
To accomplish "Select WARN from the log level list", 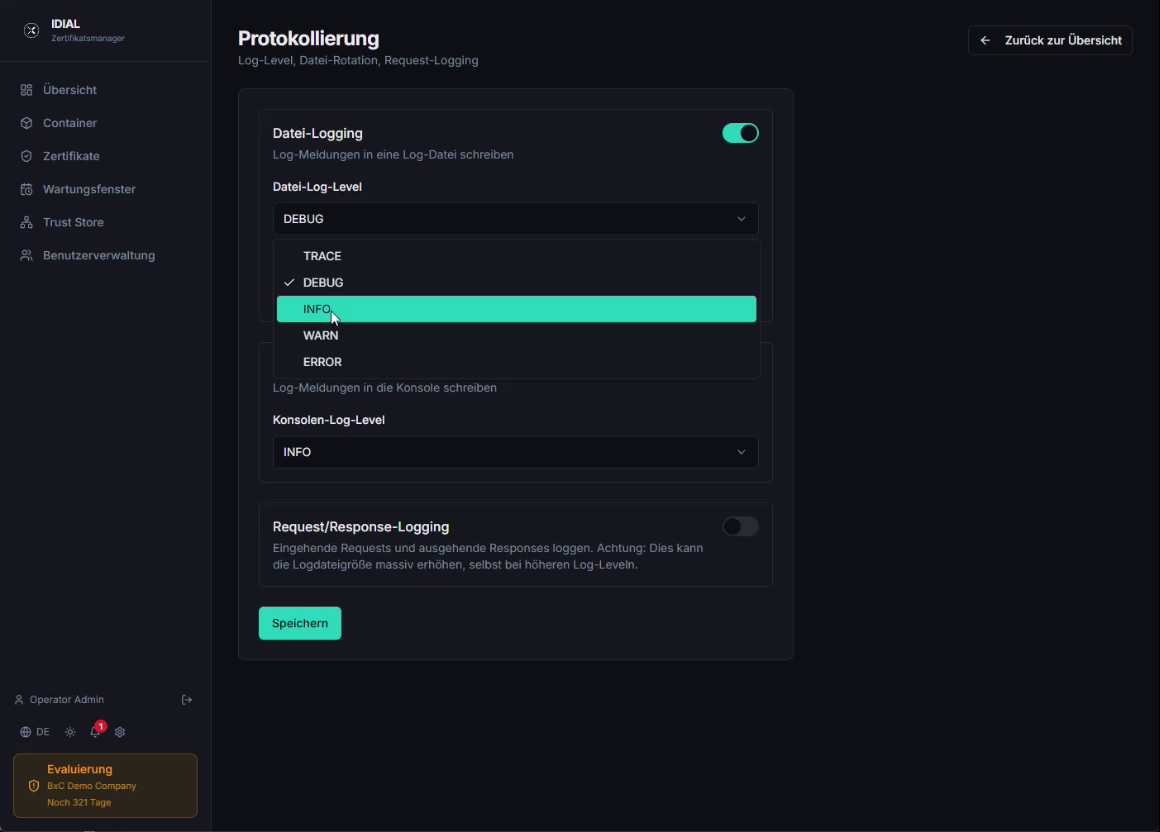I will [516, 336].
